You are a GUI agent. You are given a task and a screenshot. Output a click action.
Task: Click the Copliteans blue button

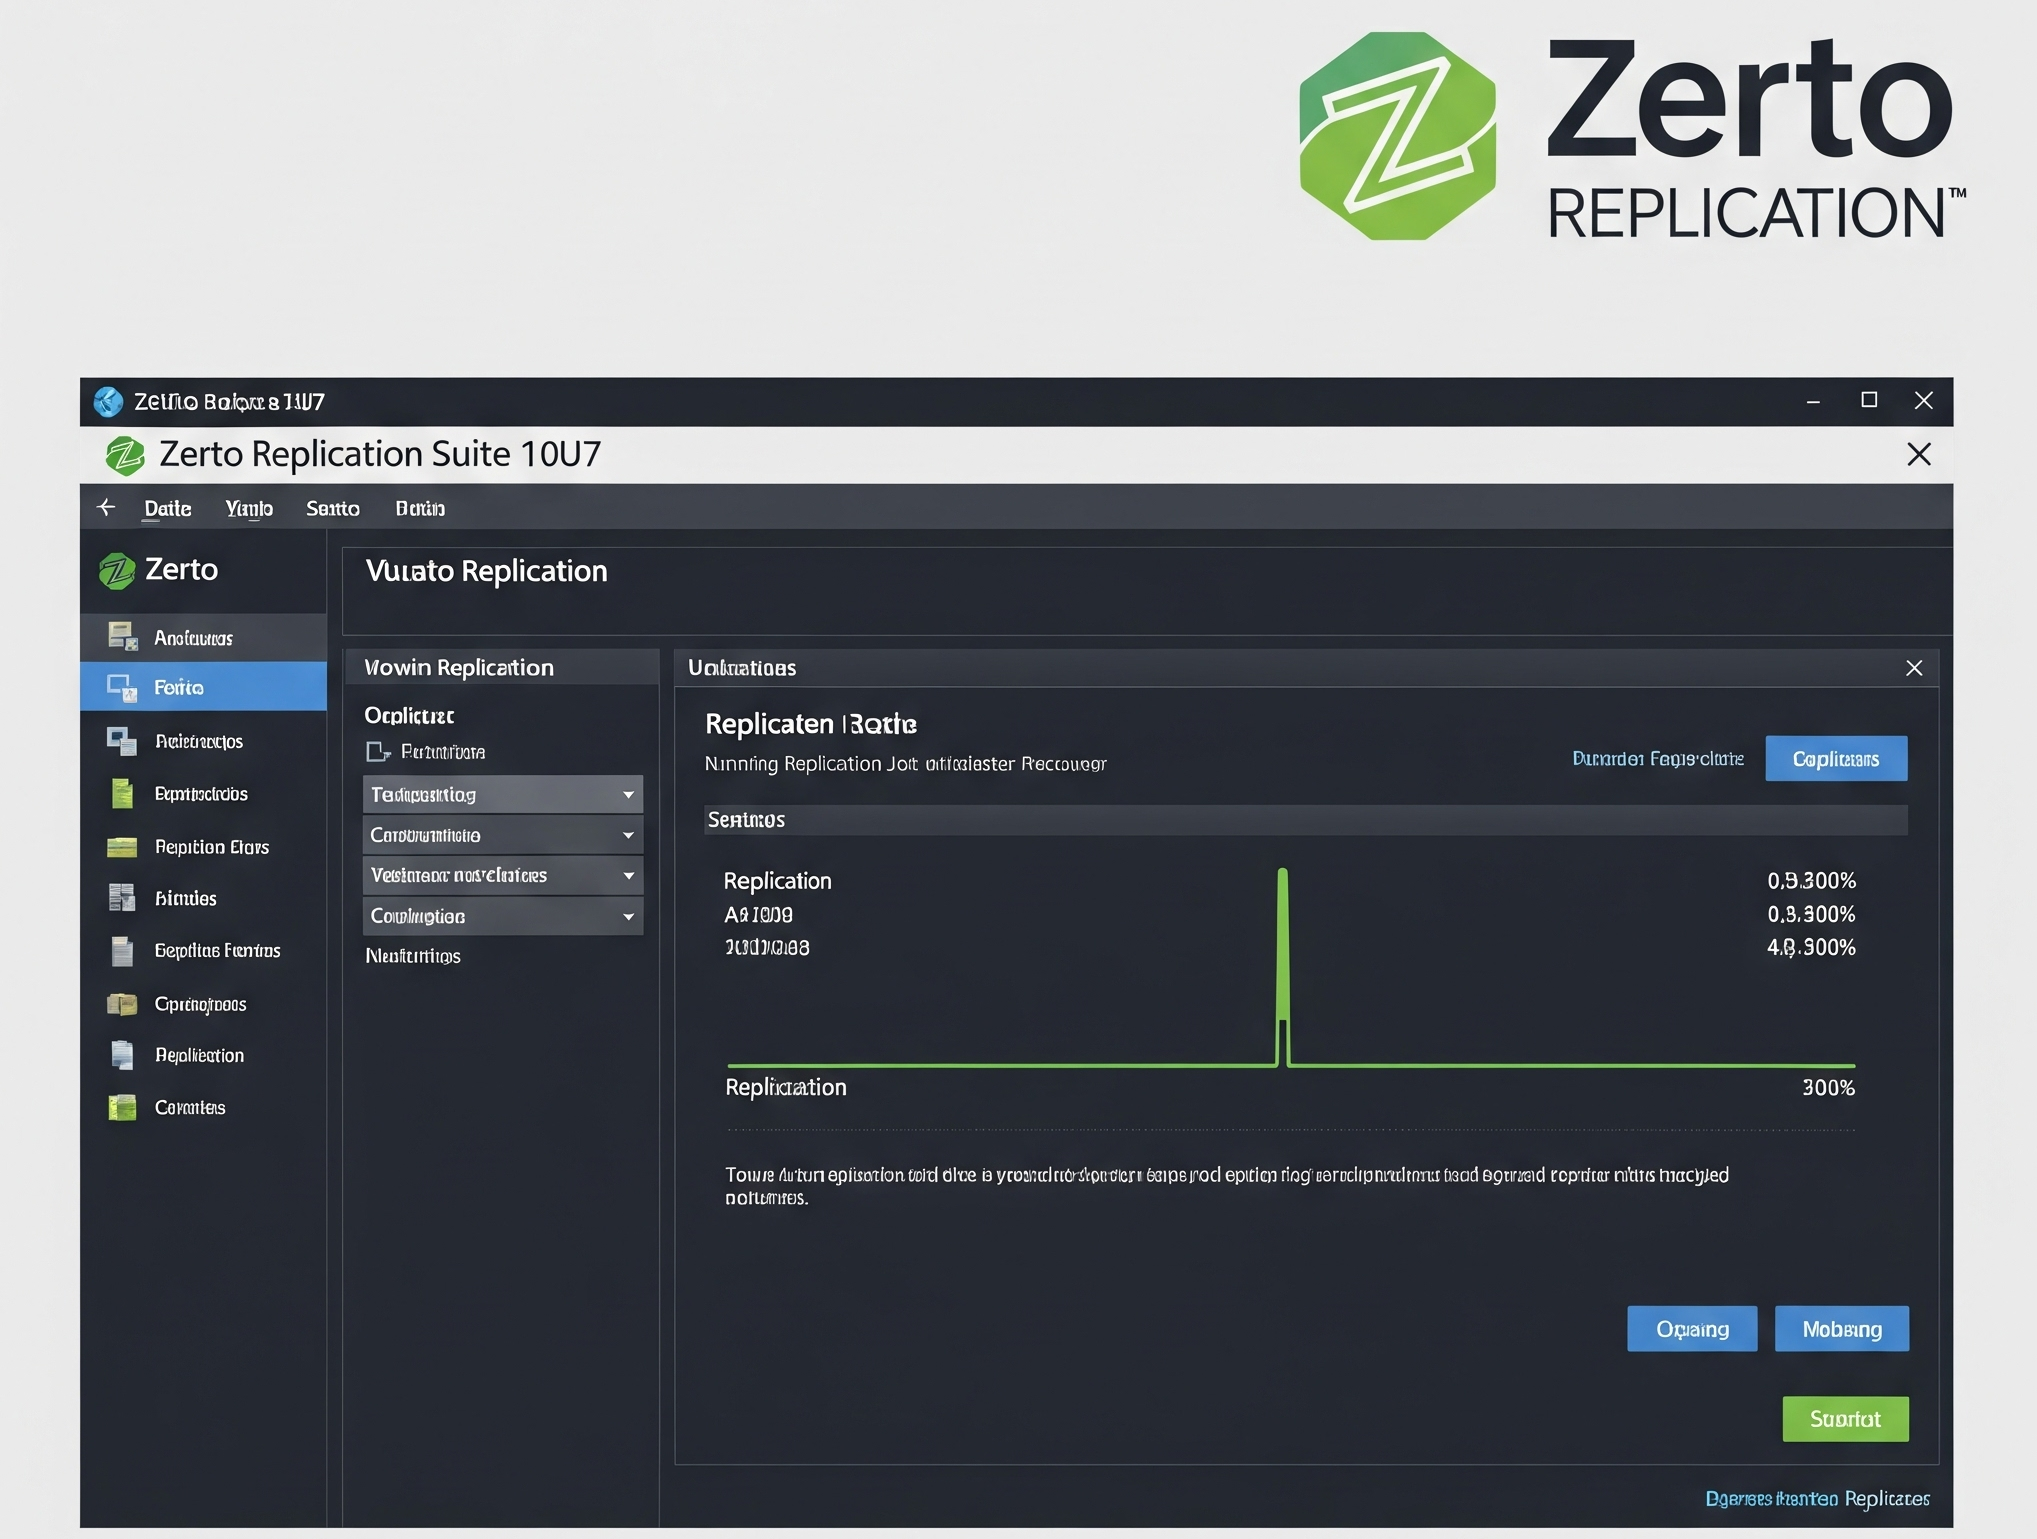[x=1836, y=758]
